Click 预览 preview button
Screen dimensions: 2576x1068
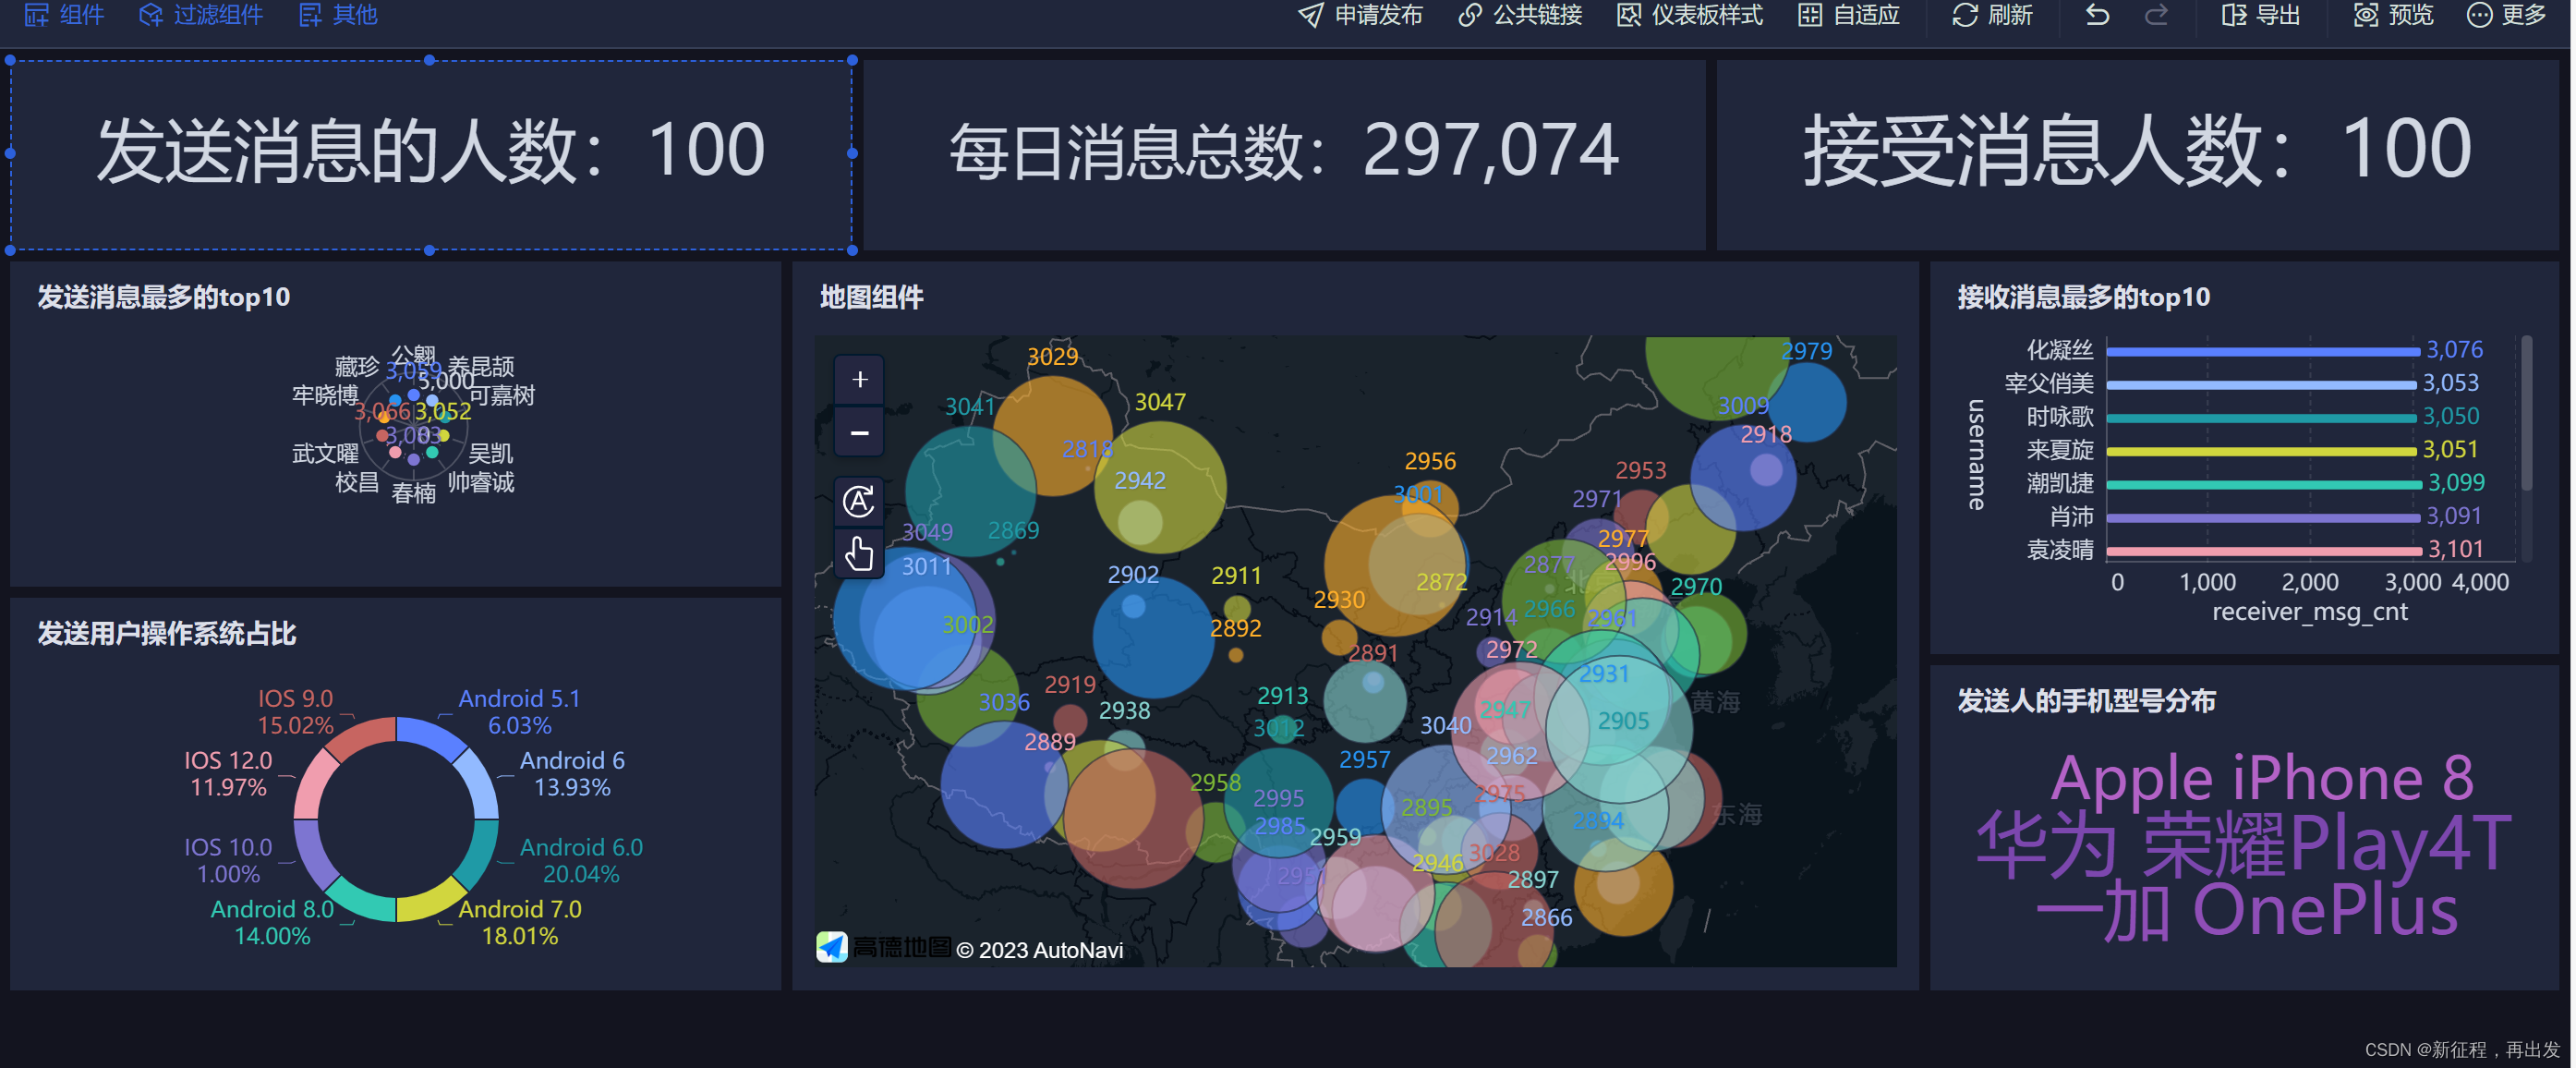pos(2393,15)
